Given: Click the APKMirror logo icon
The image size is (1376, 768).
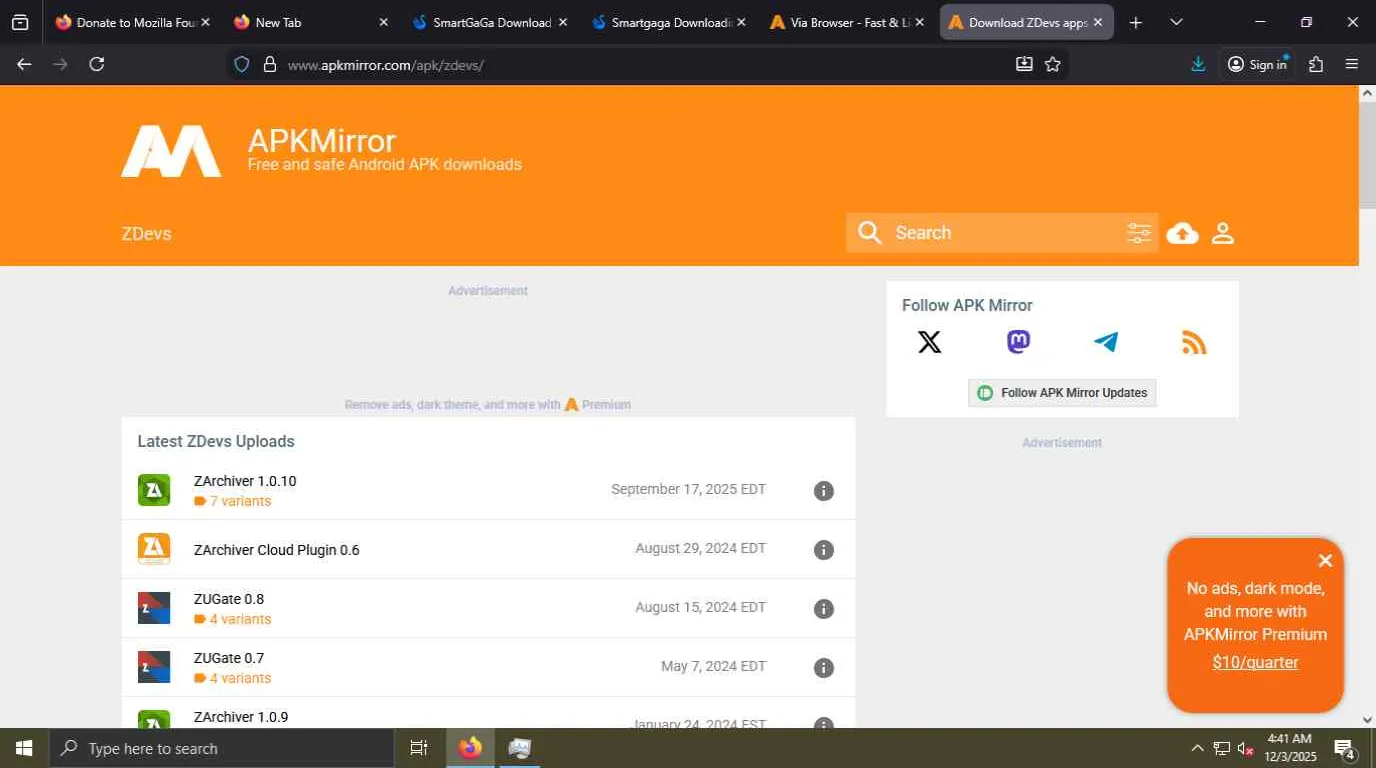Looking at the screenshot, I should 171,151.
